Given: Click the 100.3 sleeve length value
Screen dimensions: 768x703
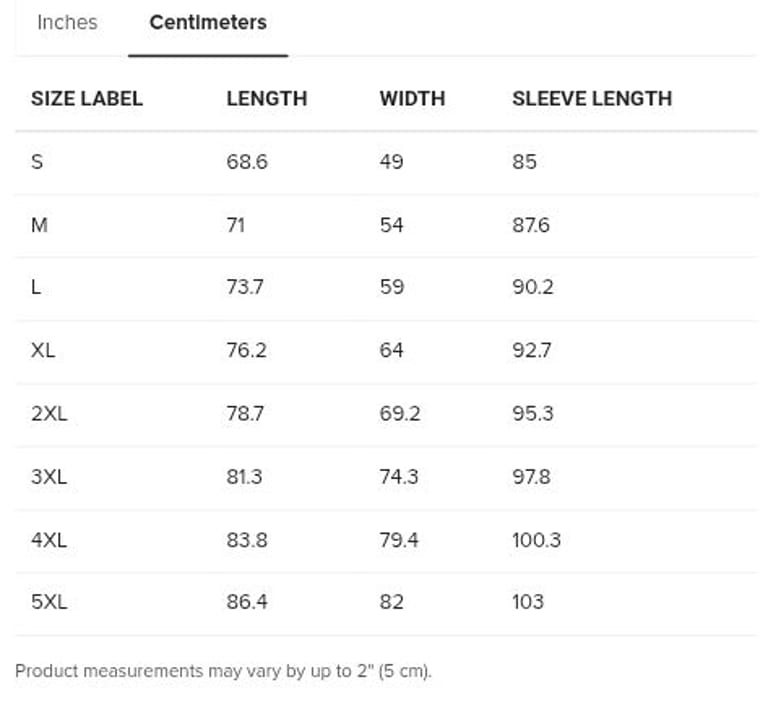Looking at the screenshot, I should click(536, 540).
